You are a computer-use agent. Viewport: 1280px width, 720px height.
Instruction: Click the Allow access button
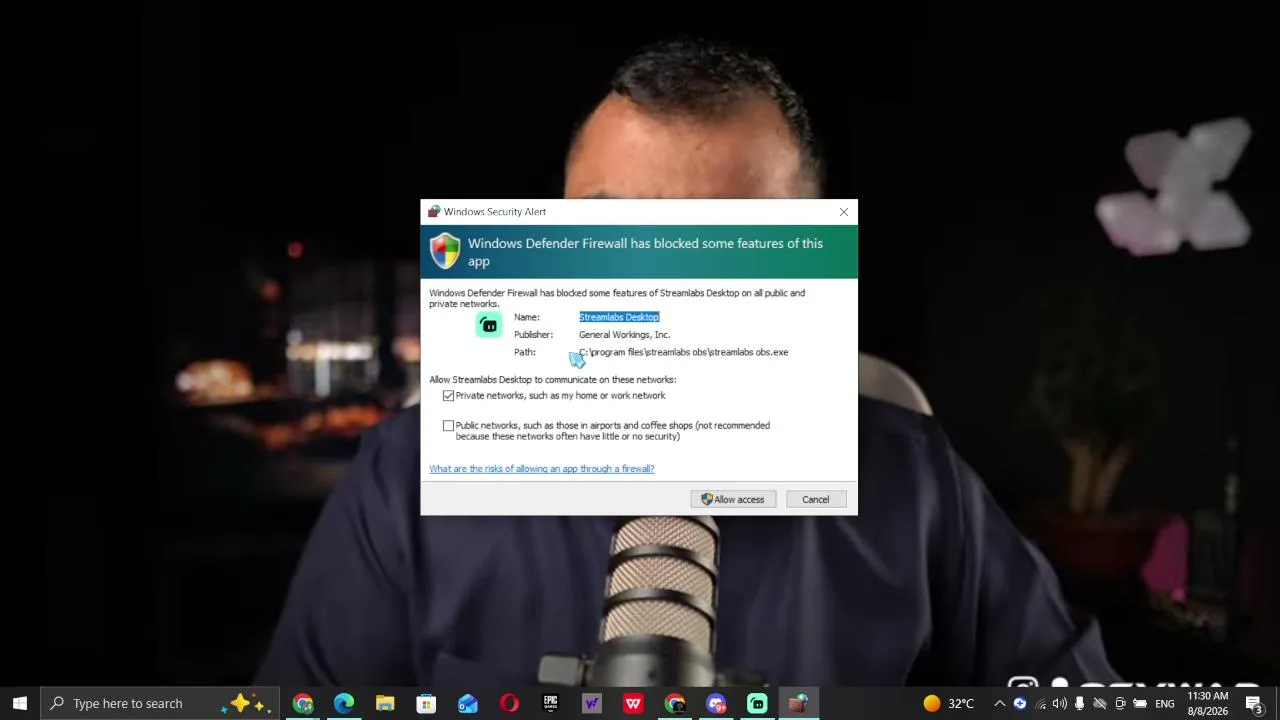733,499
